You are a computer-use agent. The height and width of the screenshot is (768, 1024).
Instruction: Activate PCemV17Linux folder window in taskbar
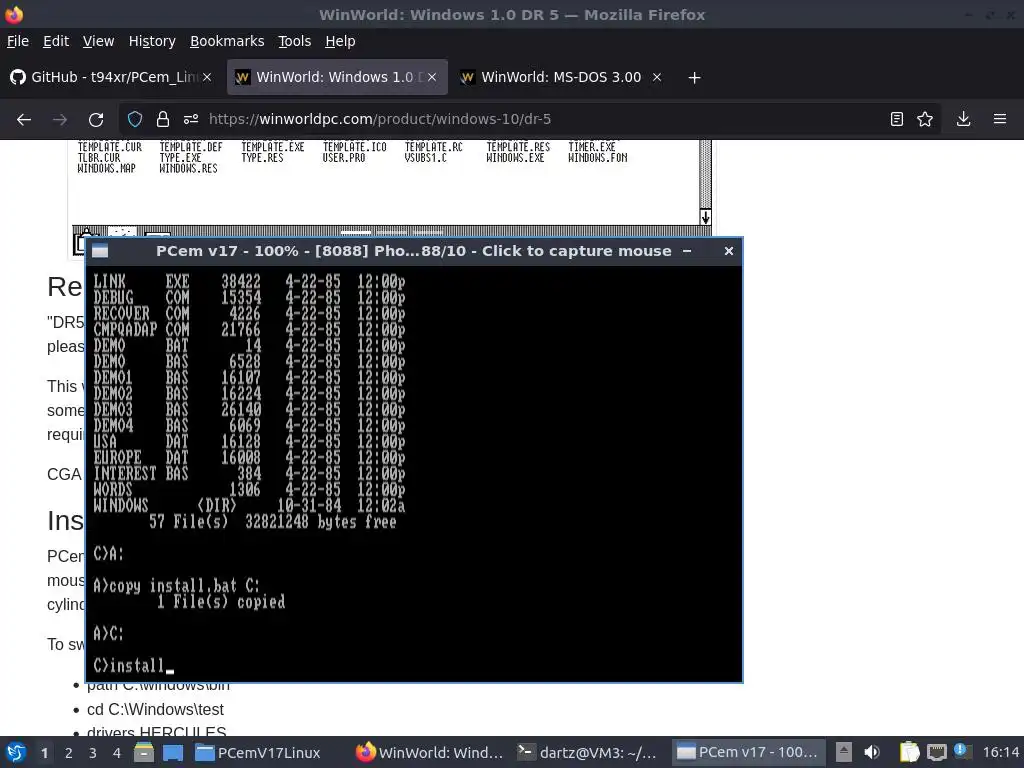pos(258,752)
